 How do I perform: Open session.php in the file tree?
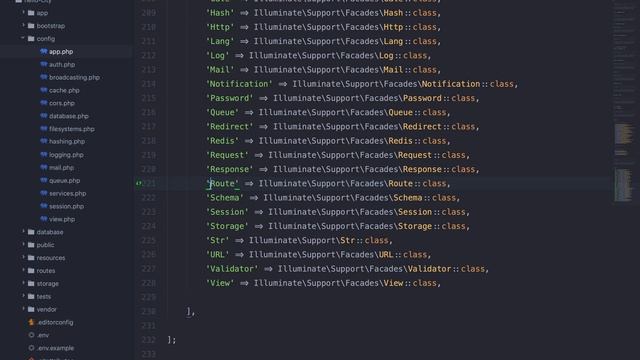click(x=66, y=206)
